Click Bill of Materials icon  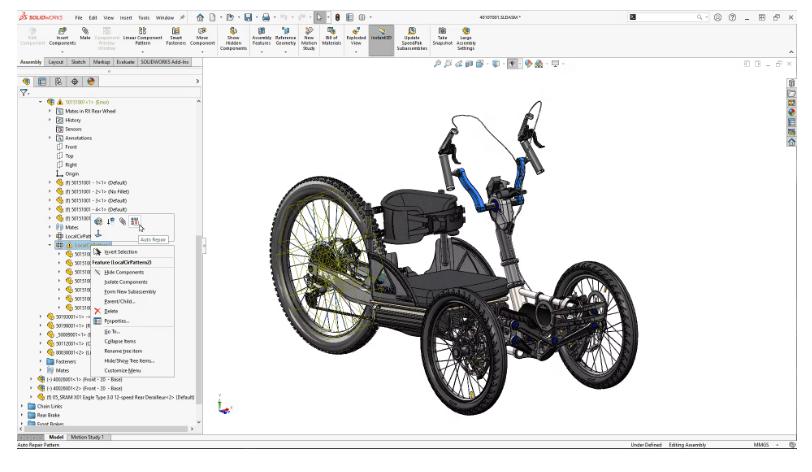330,37
